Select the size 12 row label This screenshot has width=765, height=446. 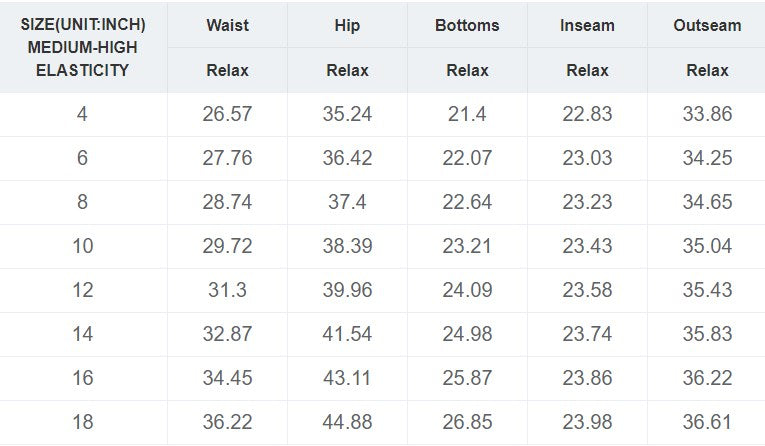click(83, 290)
